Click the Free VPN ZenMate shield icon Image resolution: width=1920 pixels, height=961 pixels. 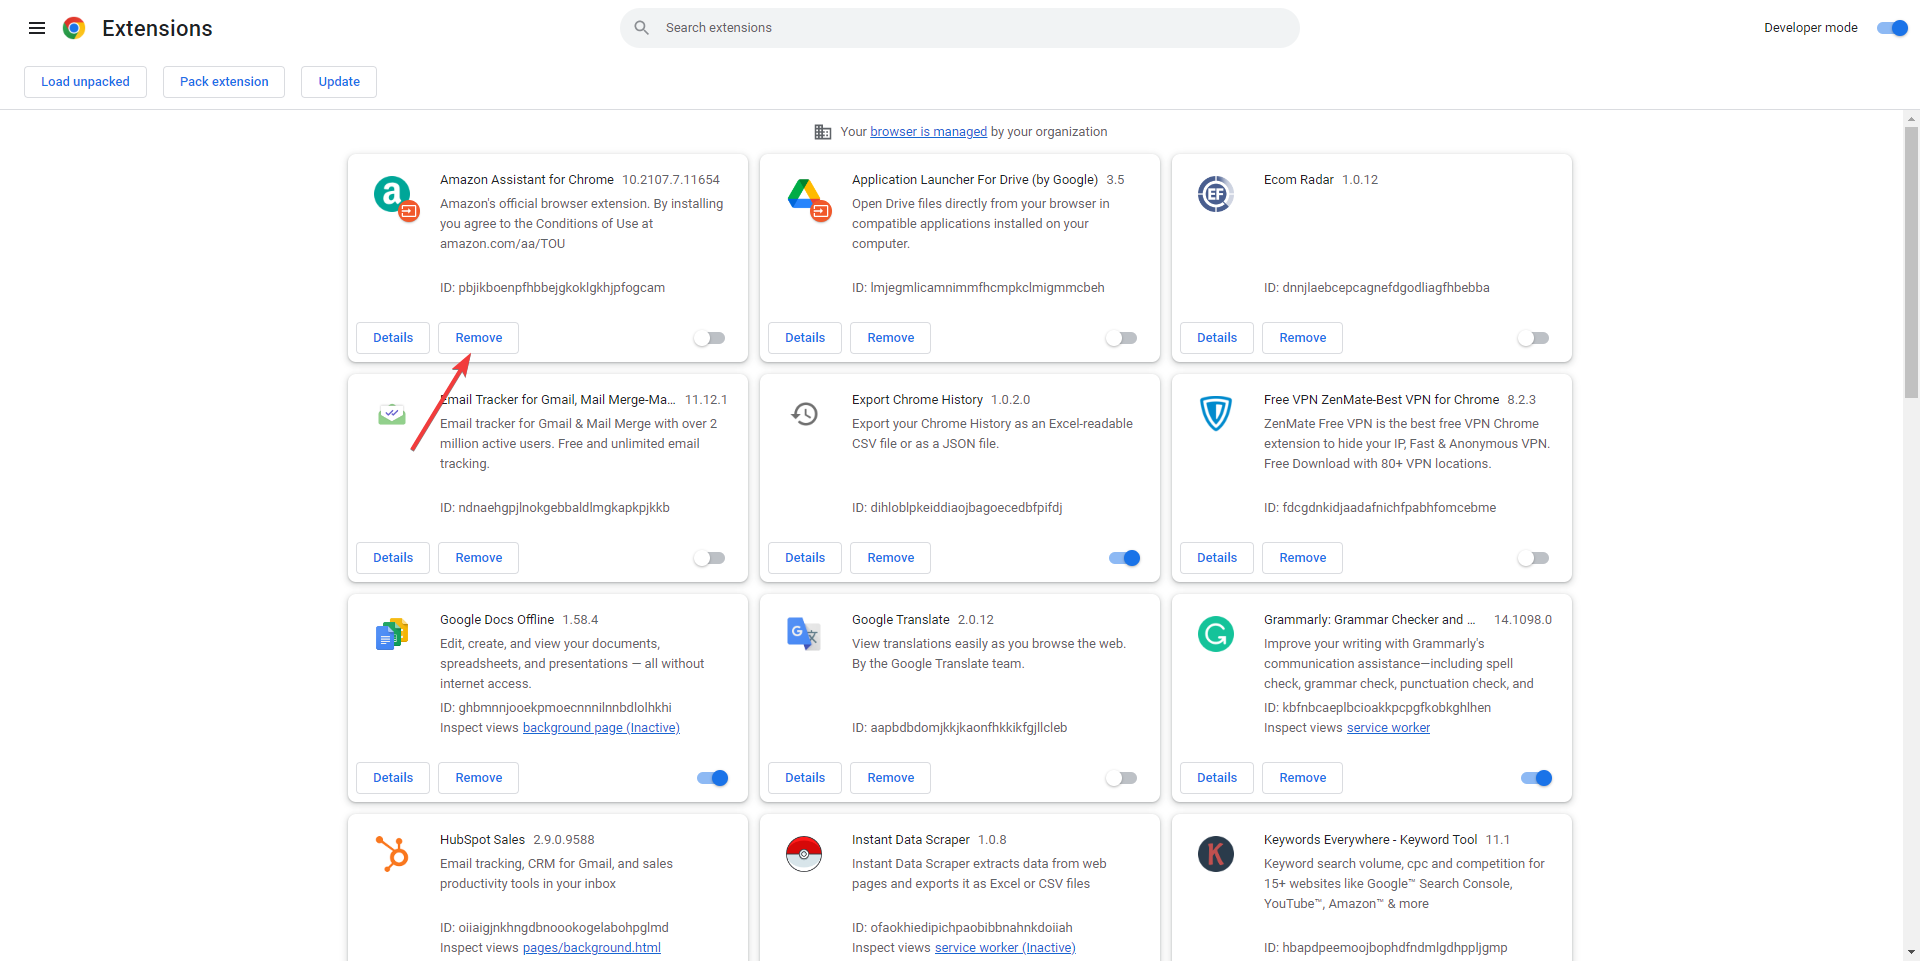coord(1216,413)
